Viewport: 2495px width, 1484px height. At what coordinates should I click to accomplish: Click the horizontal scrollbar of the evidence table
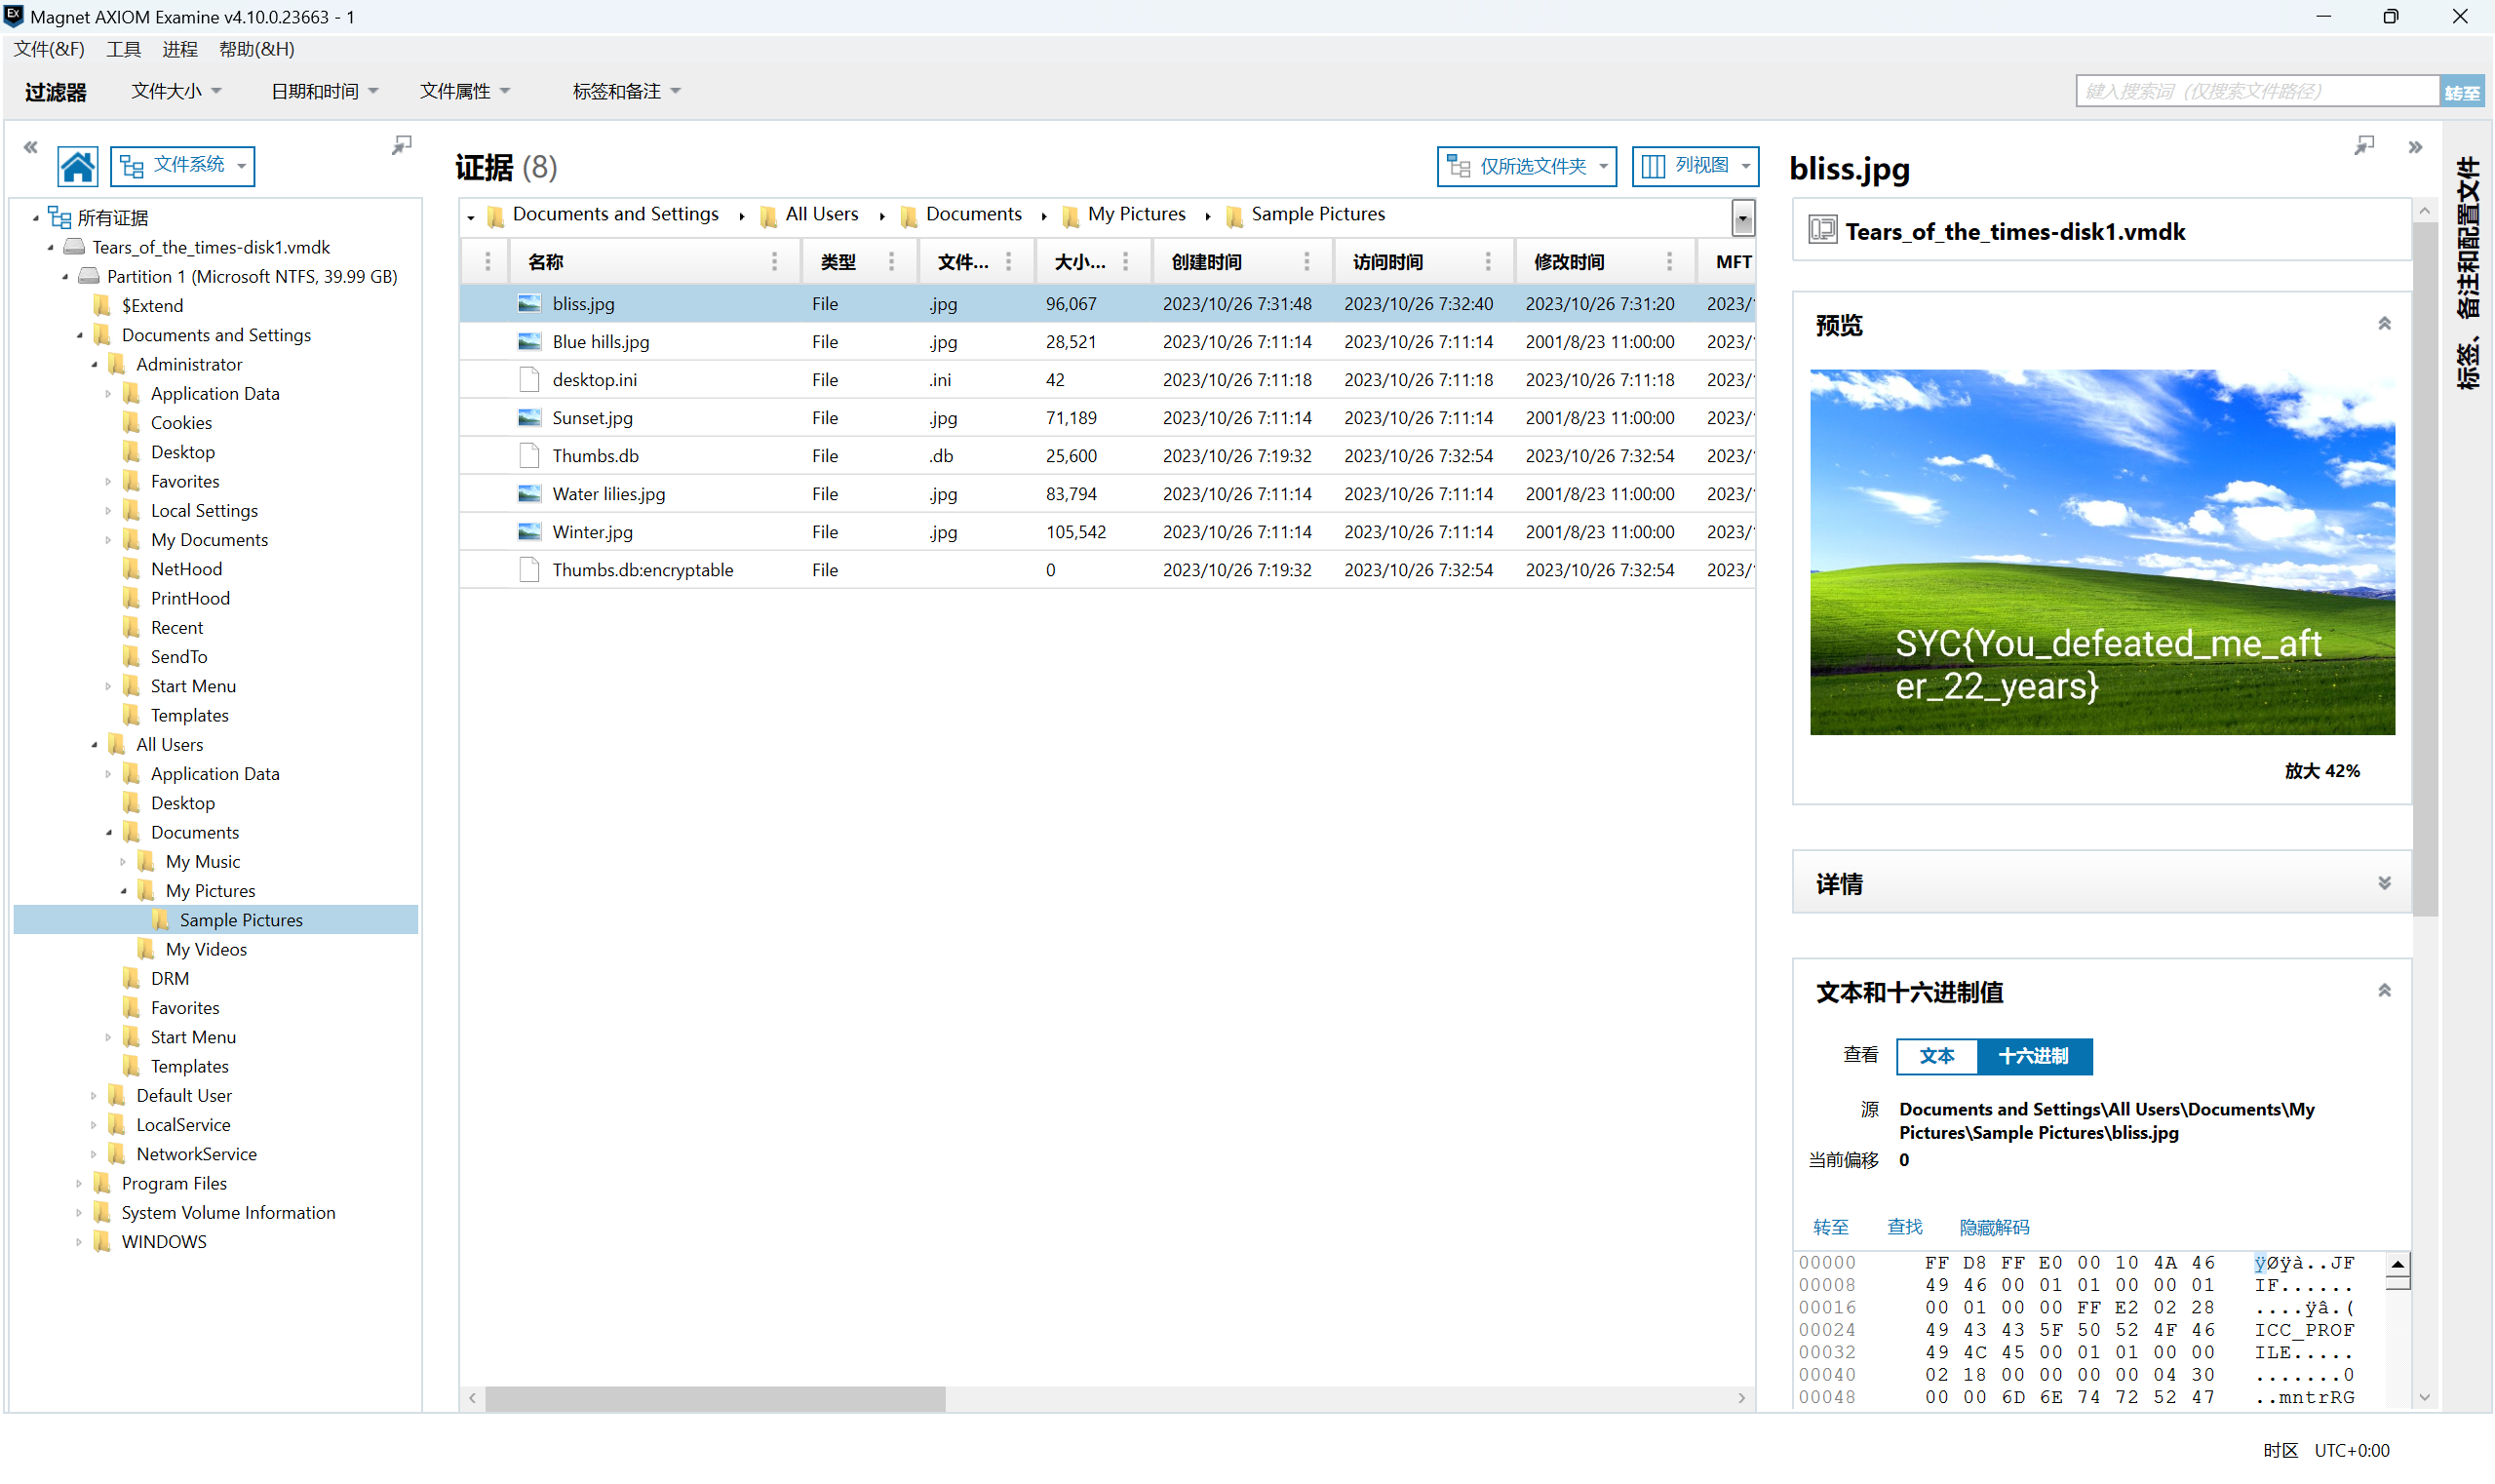pos(715,1398)
